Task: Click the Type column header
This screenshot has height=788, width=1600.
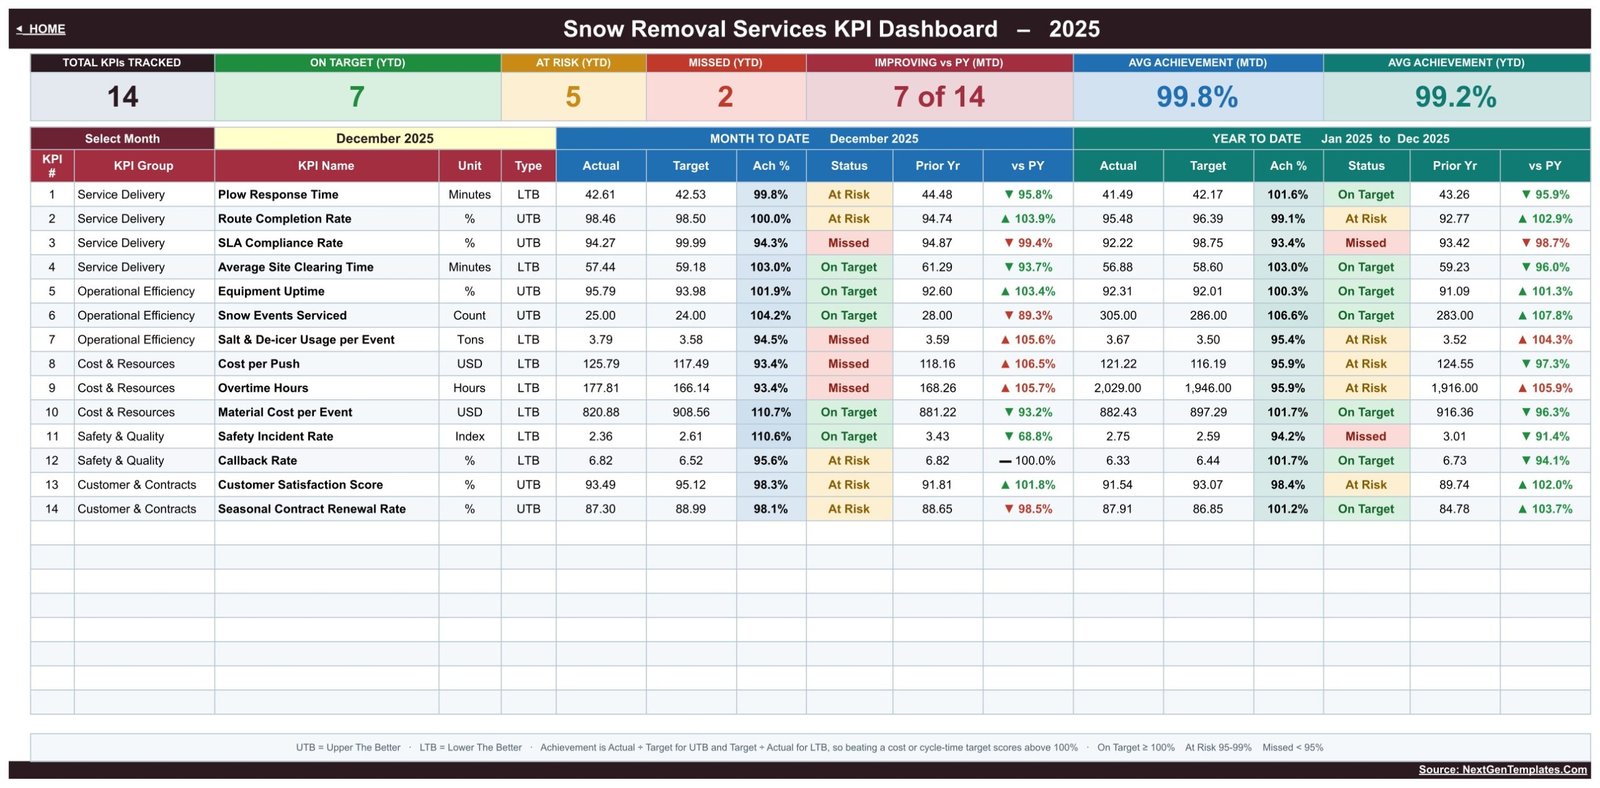Action: pos(528,166)
